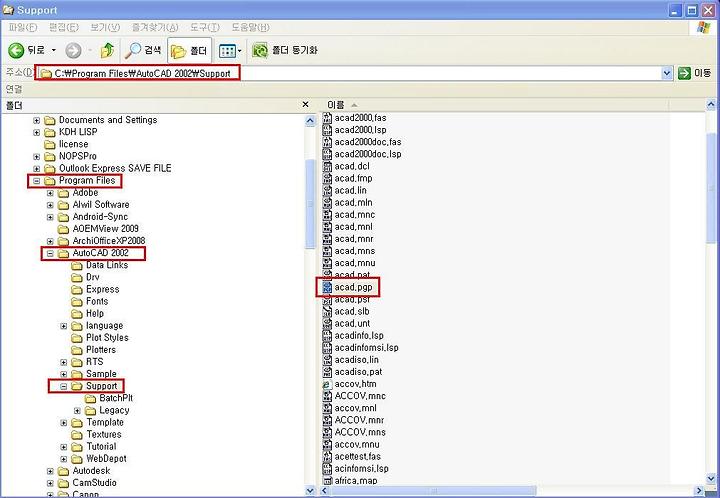Open the Help (도움말) menu
Image resolution: width=720 pixels, height=498 pixels.
(x=250, y=28)
